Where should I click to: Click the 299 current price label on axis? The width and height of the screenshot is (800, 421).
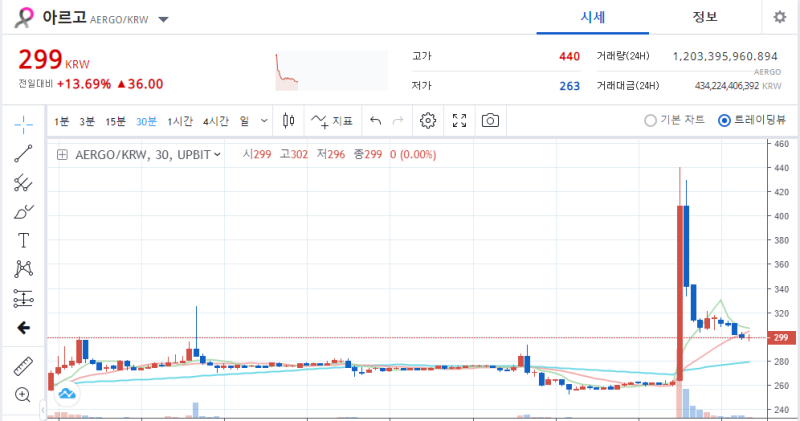(x=781, y=337)
